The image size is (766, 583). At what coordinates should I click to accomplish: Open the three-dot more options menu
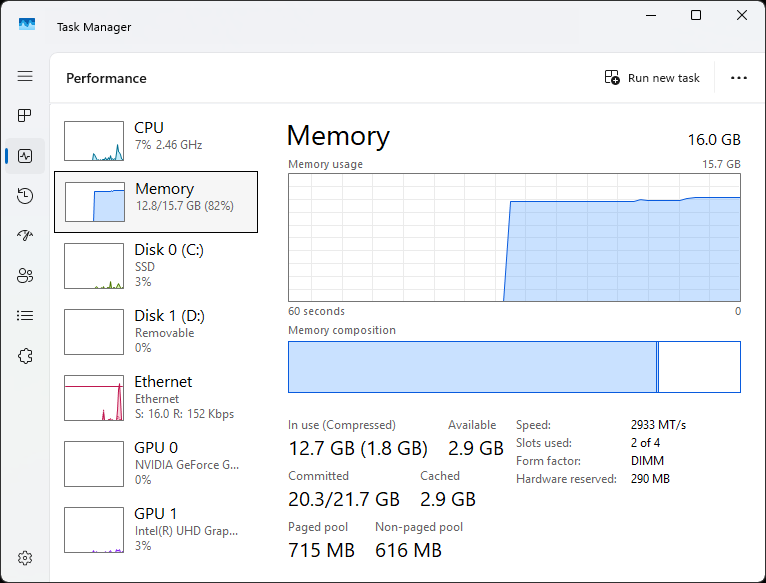click(739, 78)
